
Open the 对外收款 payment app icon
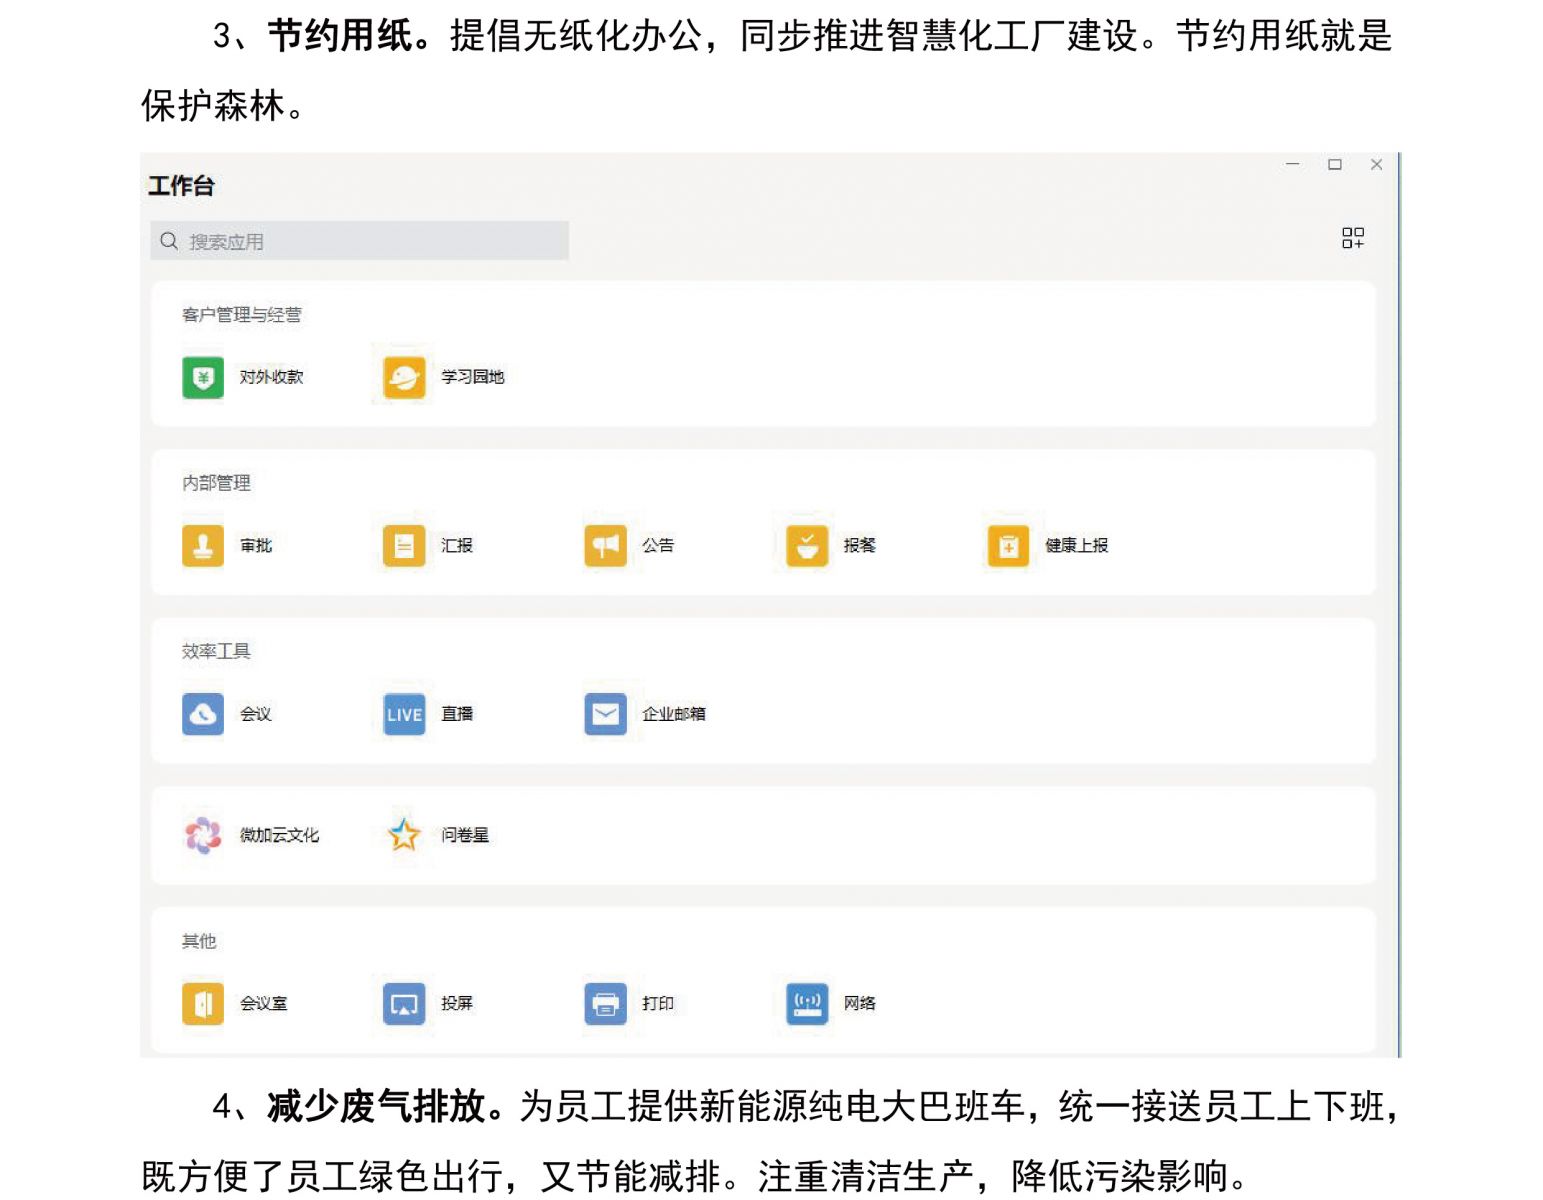coord(203,377)
